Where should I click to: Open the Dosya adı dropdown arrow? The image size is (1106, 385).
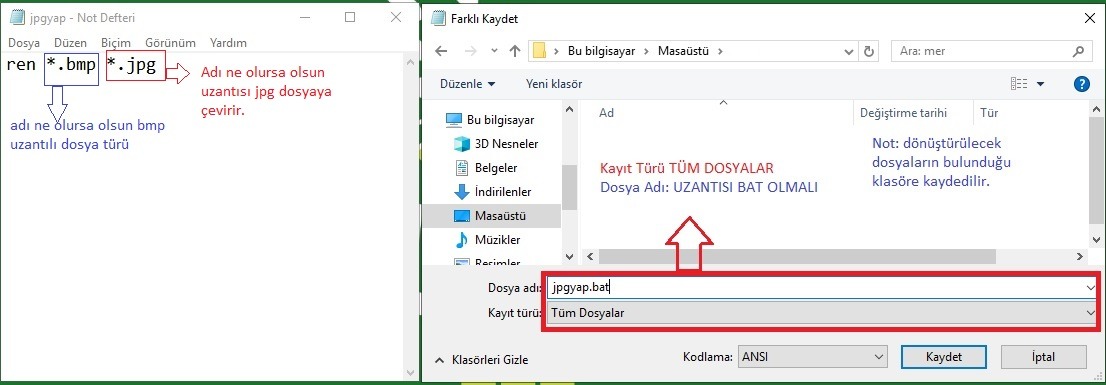(x=1090, y=288)
